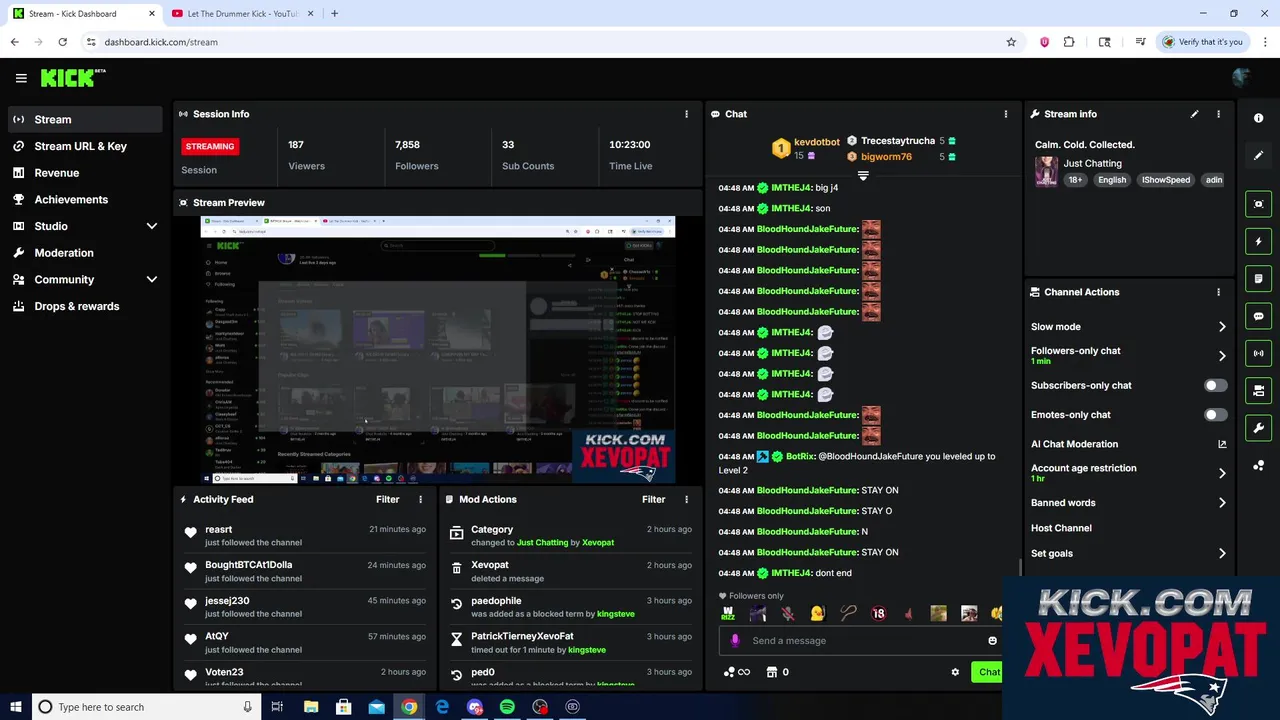Open Channel Actions three-dot menu

coord(1218,292)
